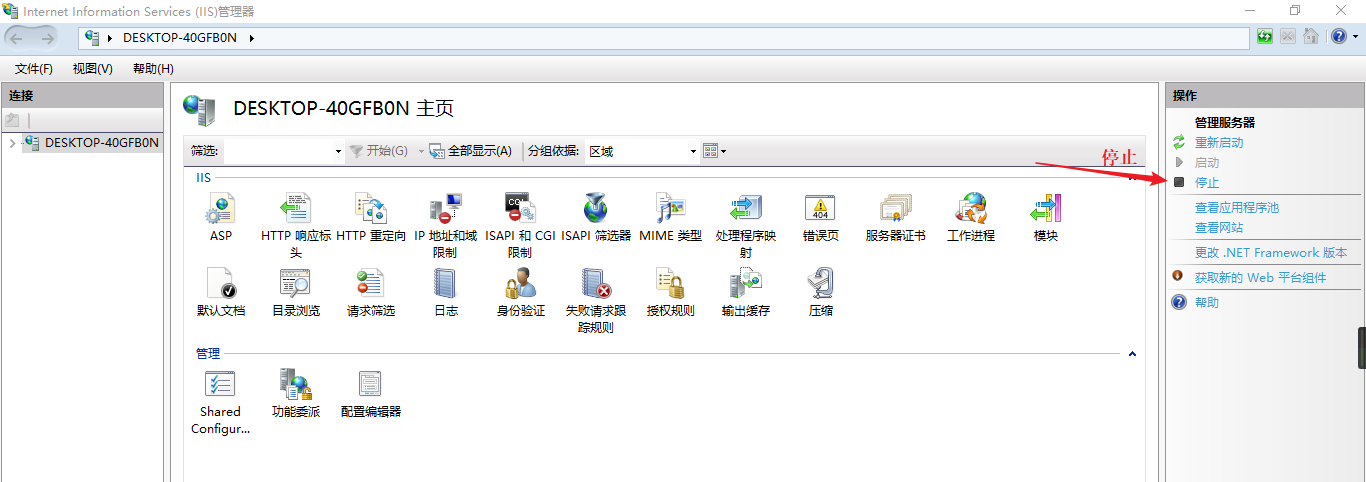
Task: Click 重新启动 action link
Action: pos(1219,143)
